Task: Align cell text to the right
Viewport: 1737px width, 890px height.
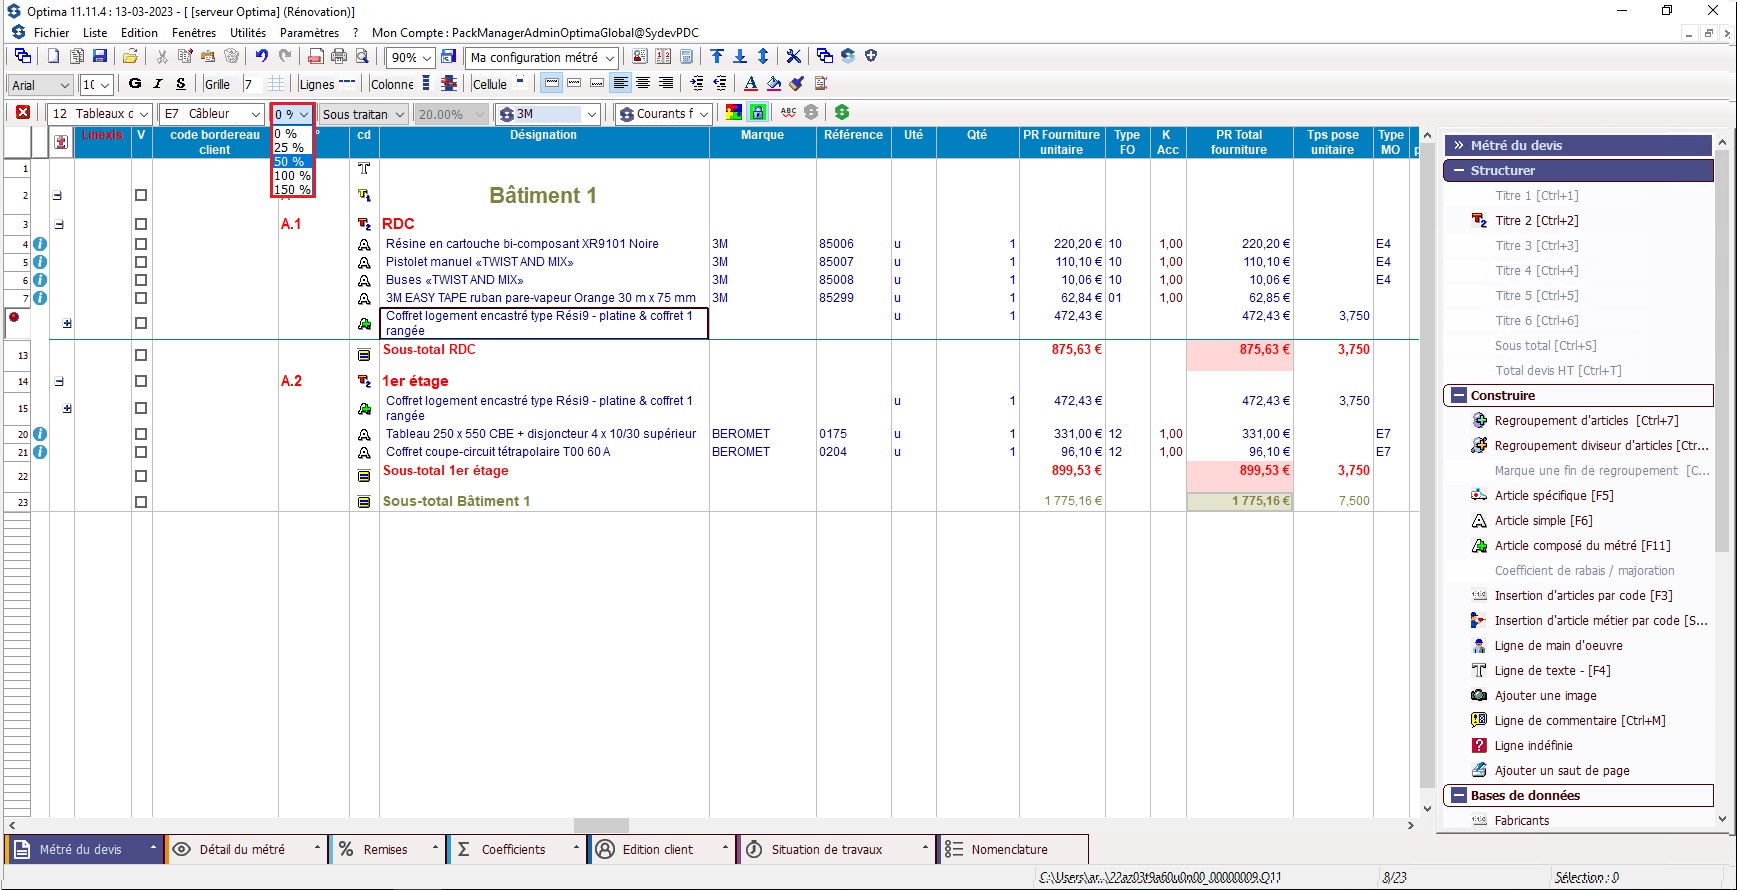Action: (x=665, y=84)
